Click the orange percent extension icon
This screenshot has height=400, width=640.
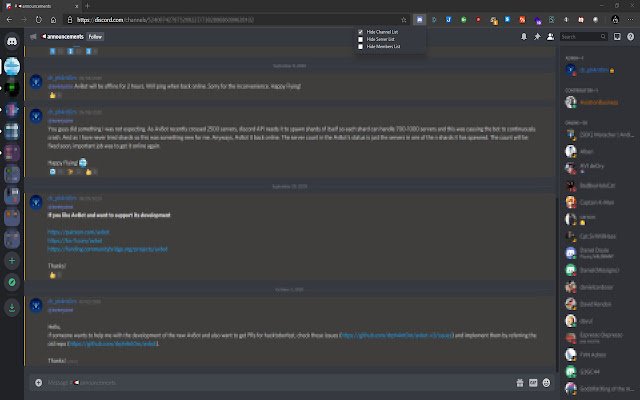pyautogui.click(x=522, y=20)
